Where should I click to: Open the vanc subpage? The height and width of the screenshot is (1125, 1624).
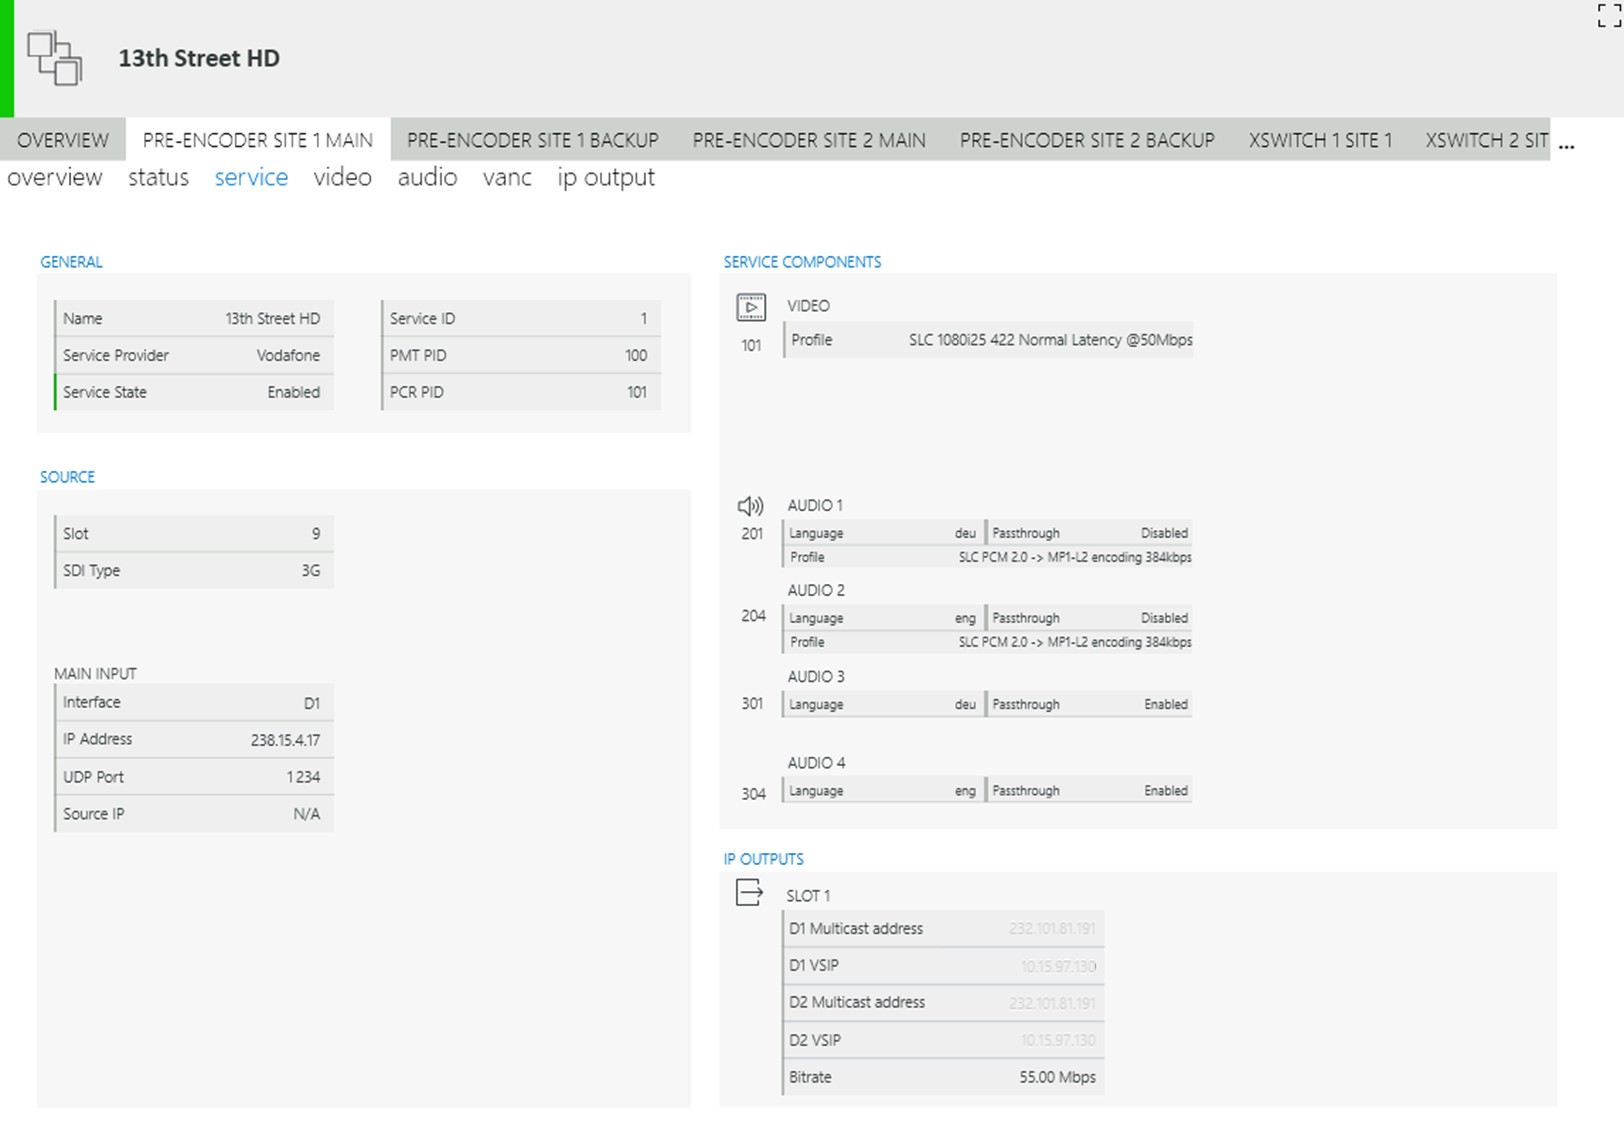coord(507,177)
